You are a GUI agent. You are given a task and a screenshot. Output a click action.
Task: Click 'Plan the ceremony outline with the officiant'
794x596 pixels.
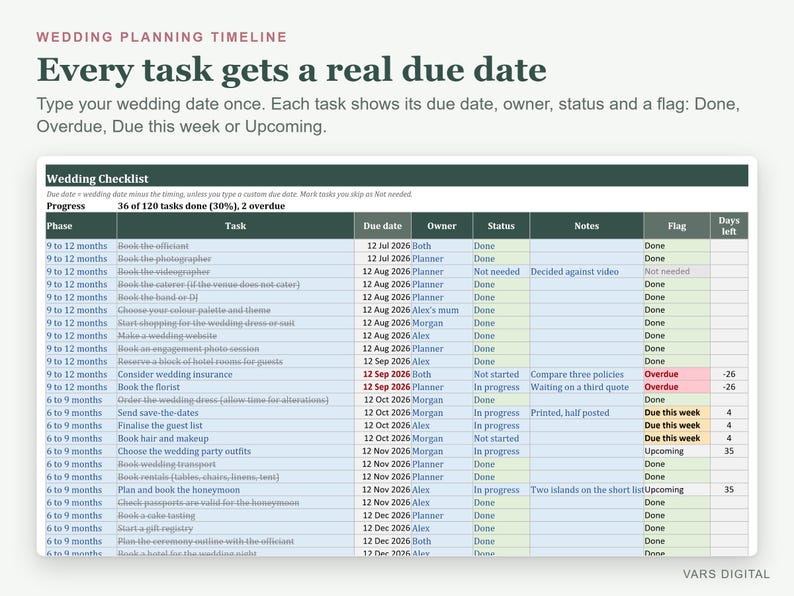(235, 541)
